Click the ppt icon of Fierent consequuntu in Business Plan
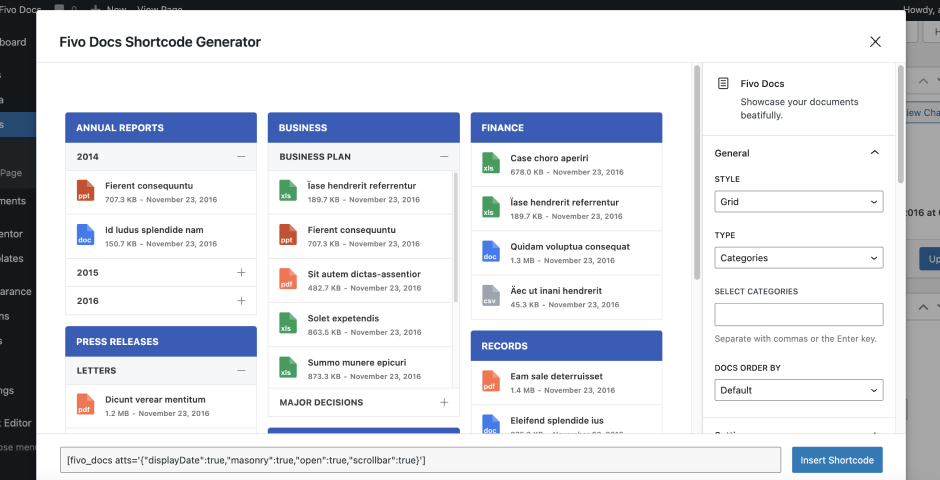This screenshot has height=480, width=940. (288, 235)
